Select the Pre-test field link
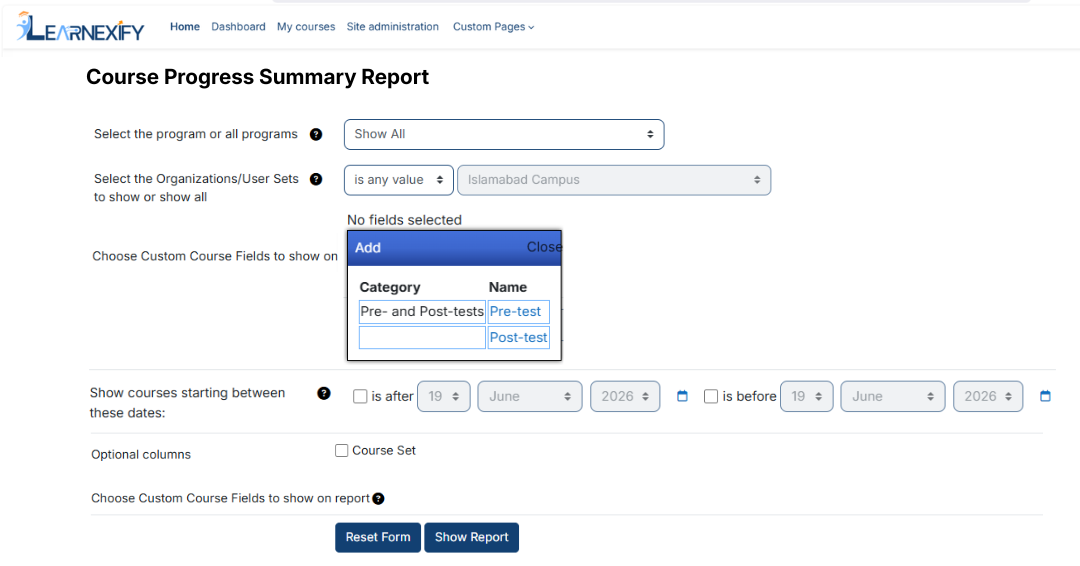 click(515, 312)
